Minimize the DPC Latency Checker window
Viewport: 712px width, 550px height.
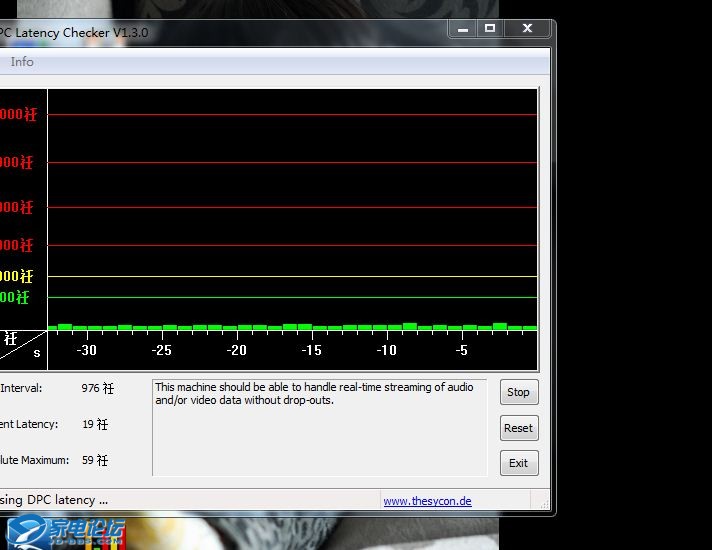point(461,28)
